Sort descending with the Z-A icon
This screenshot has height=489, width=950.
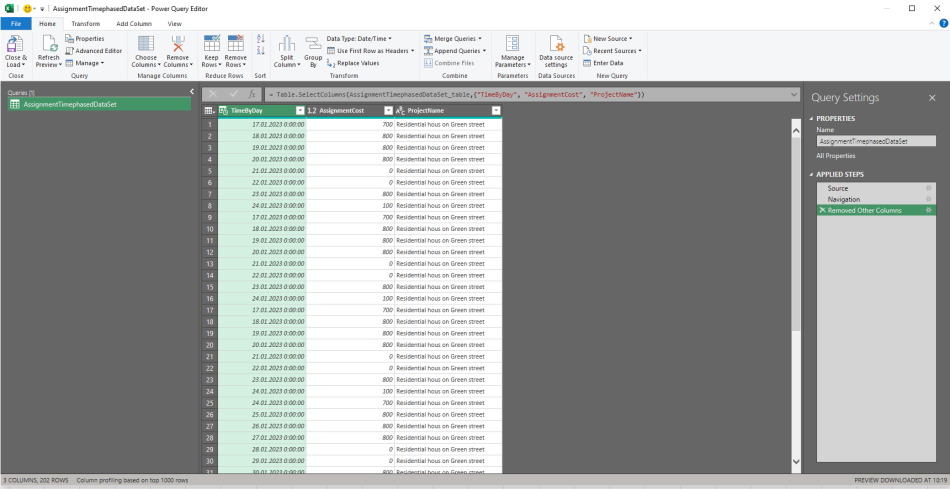click(261, 50)
